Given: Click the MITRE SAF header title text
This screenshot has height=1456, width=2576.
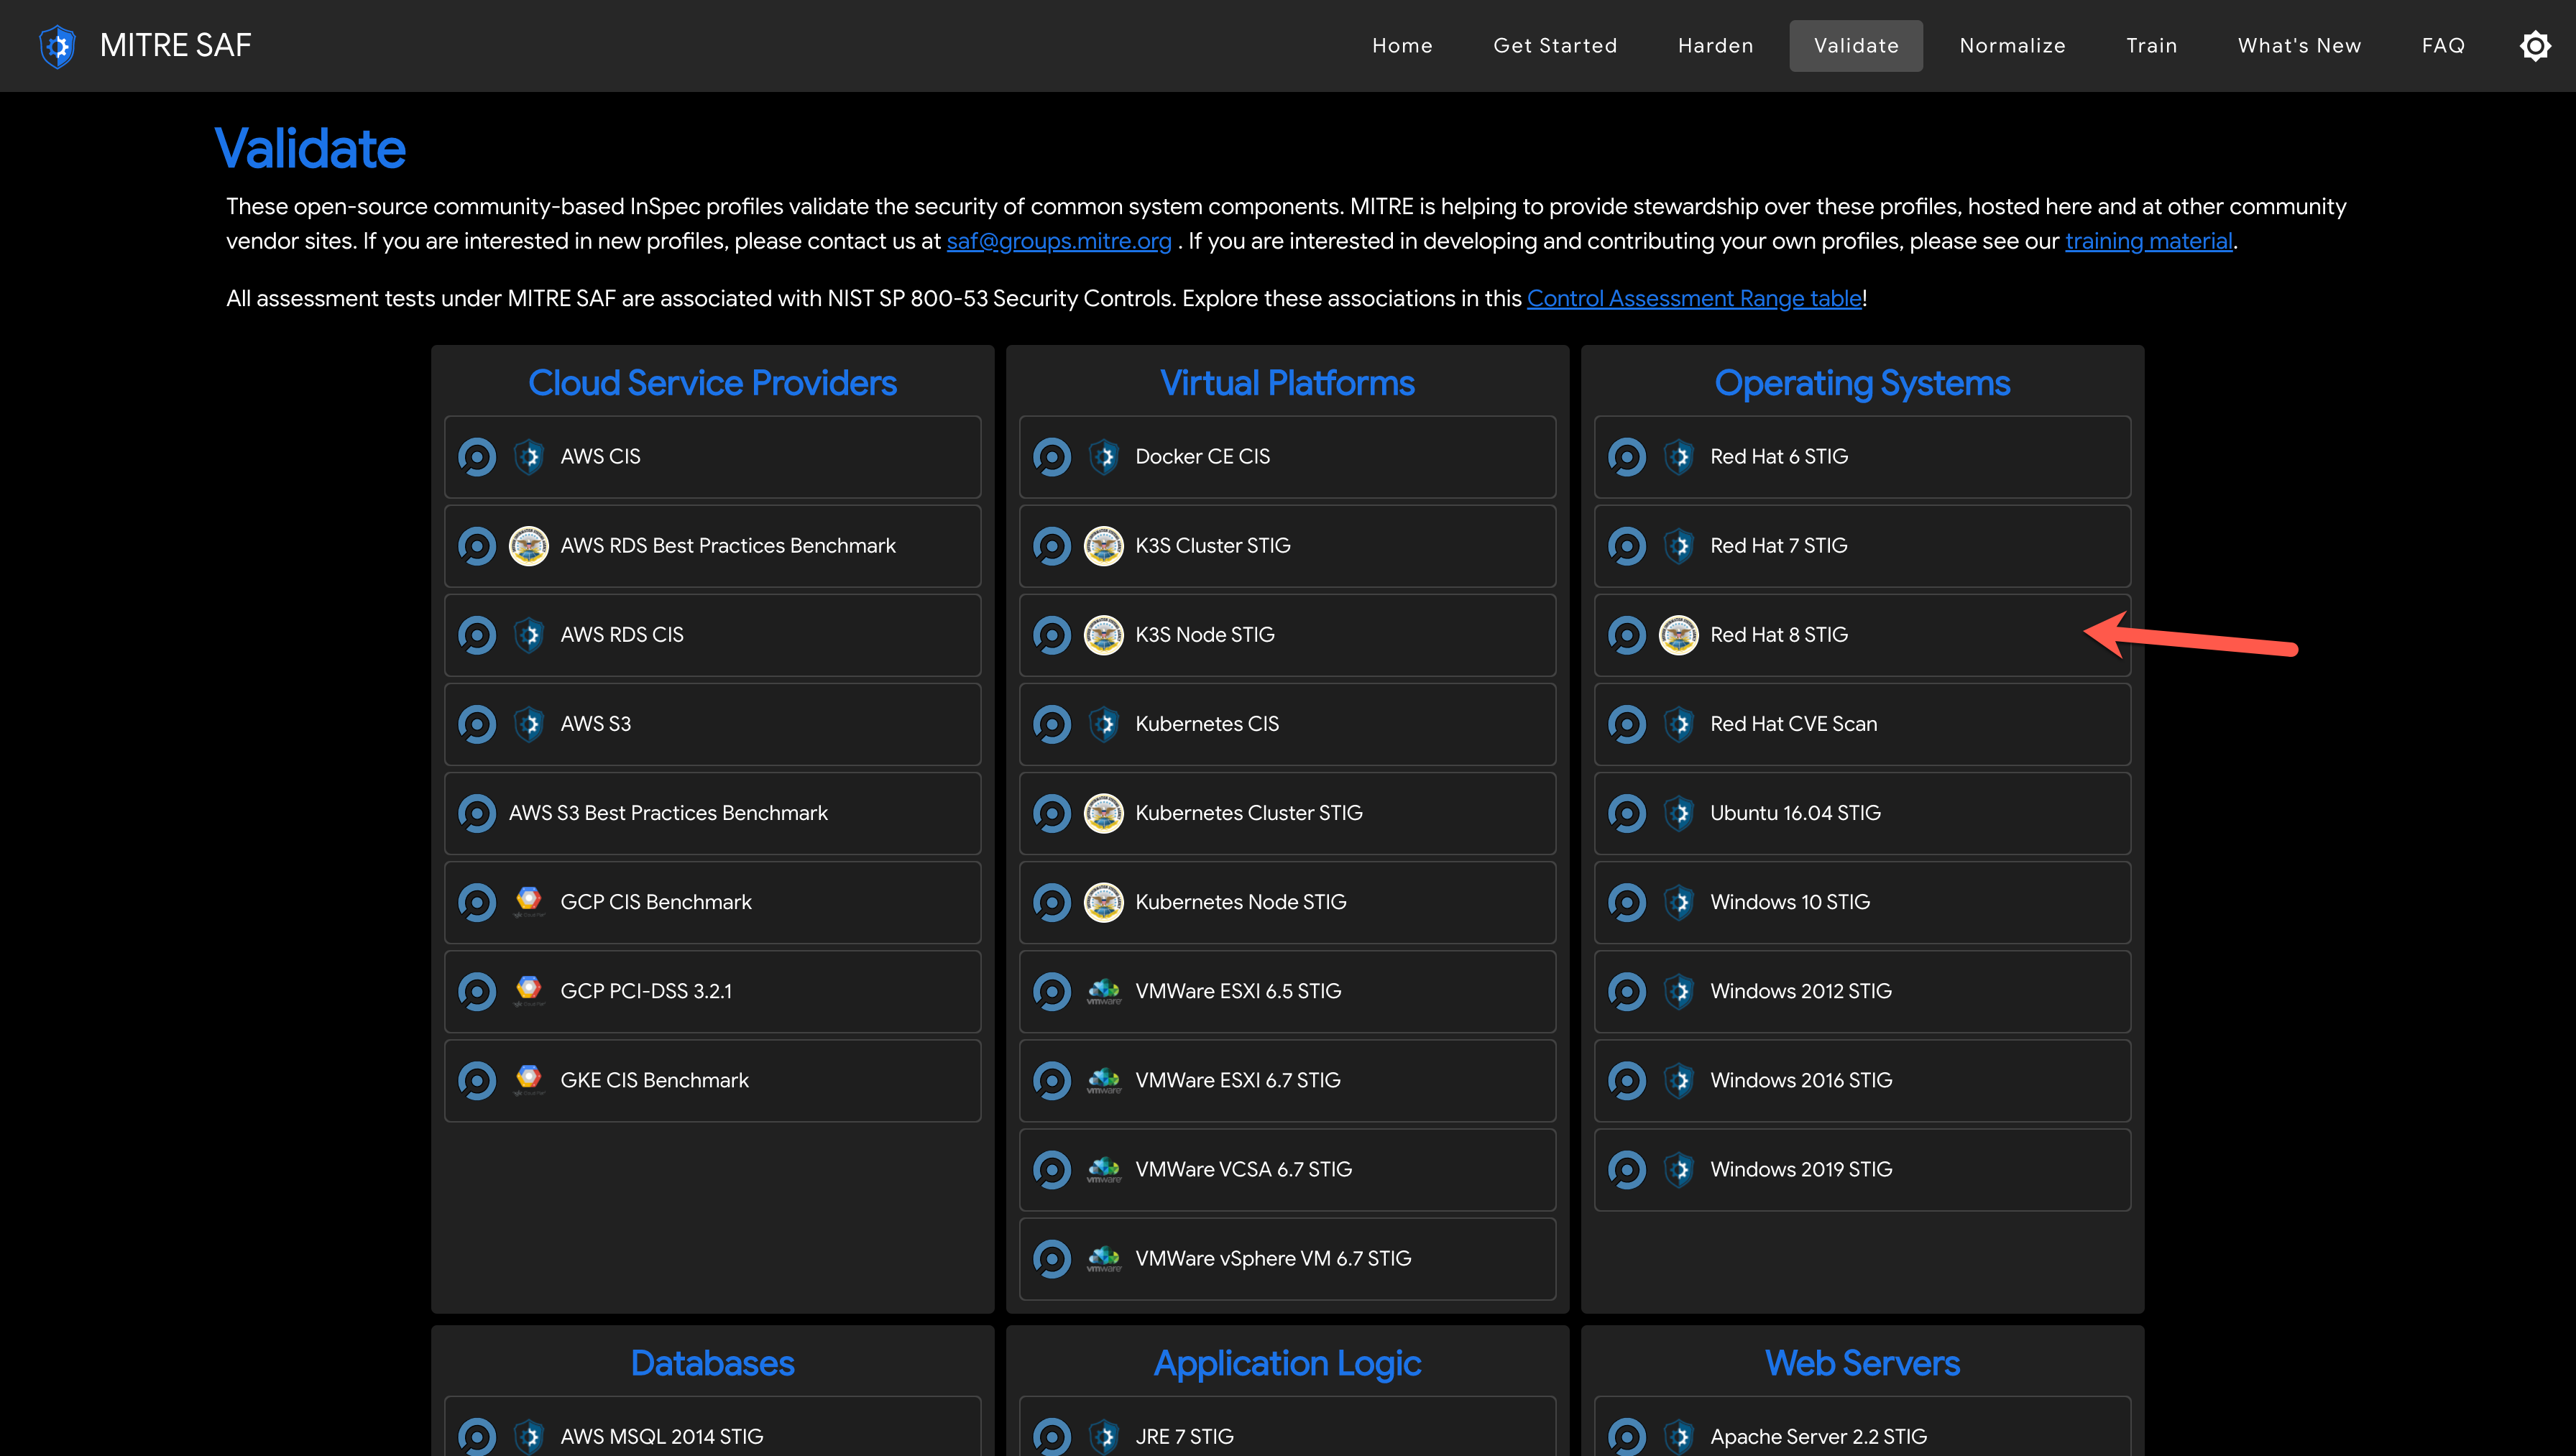Looking at the screenshot, I should (x=176, y=46).
